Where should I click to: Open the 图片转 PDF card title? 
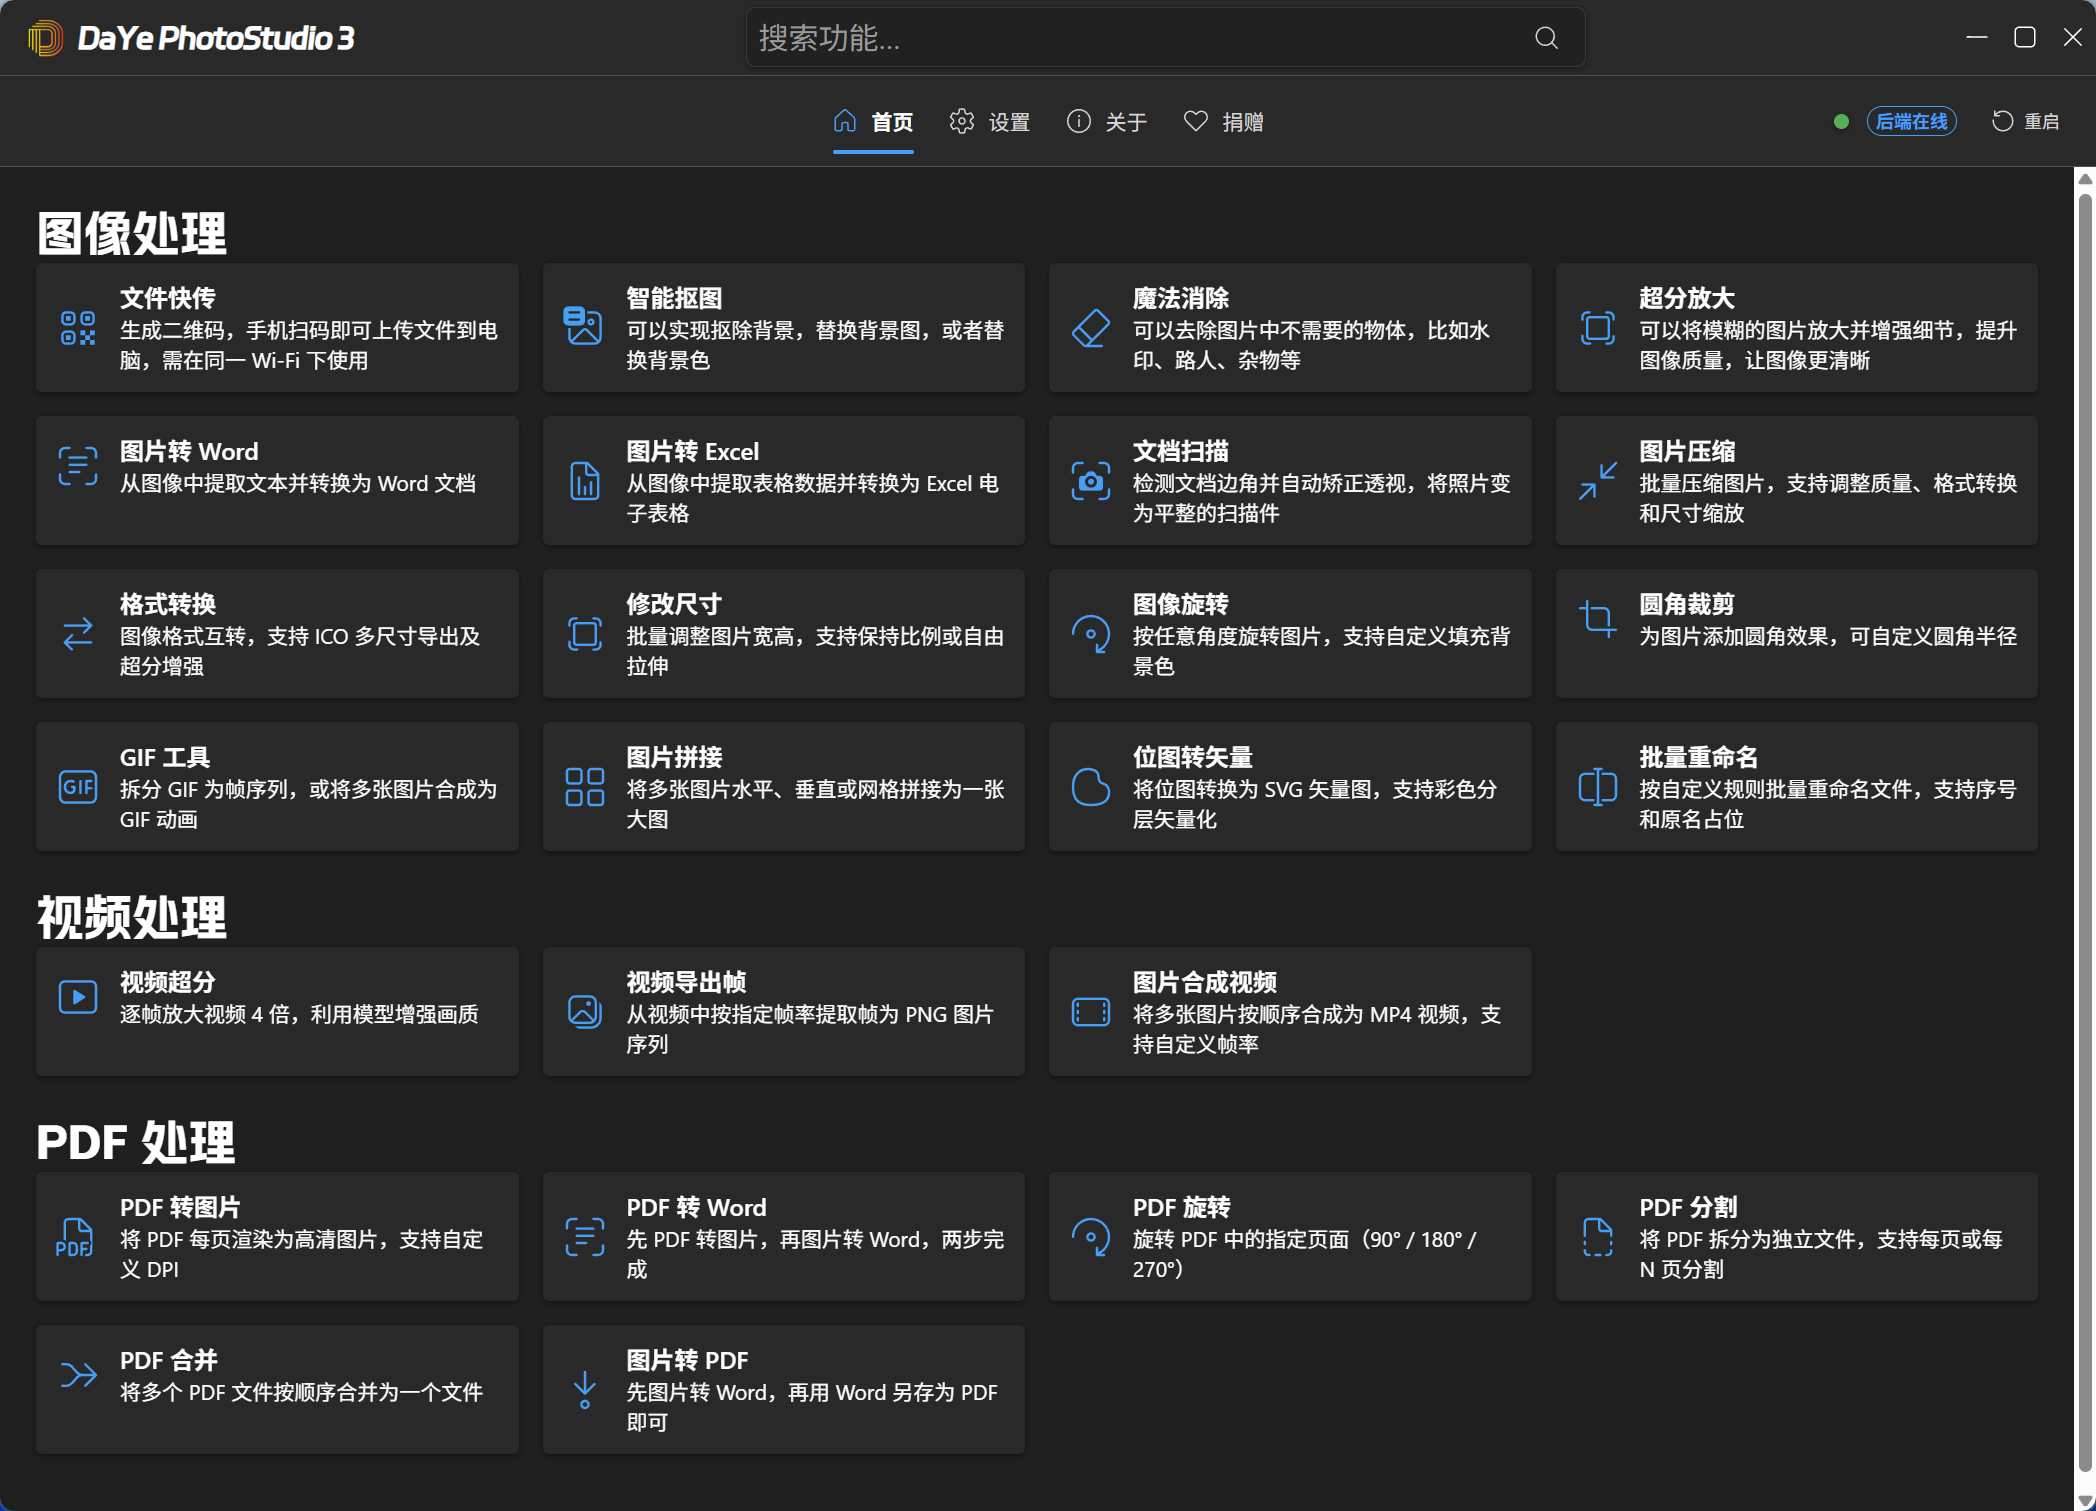[x=687, y=1360]
